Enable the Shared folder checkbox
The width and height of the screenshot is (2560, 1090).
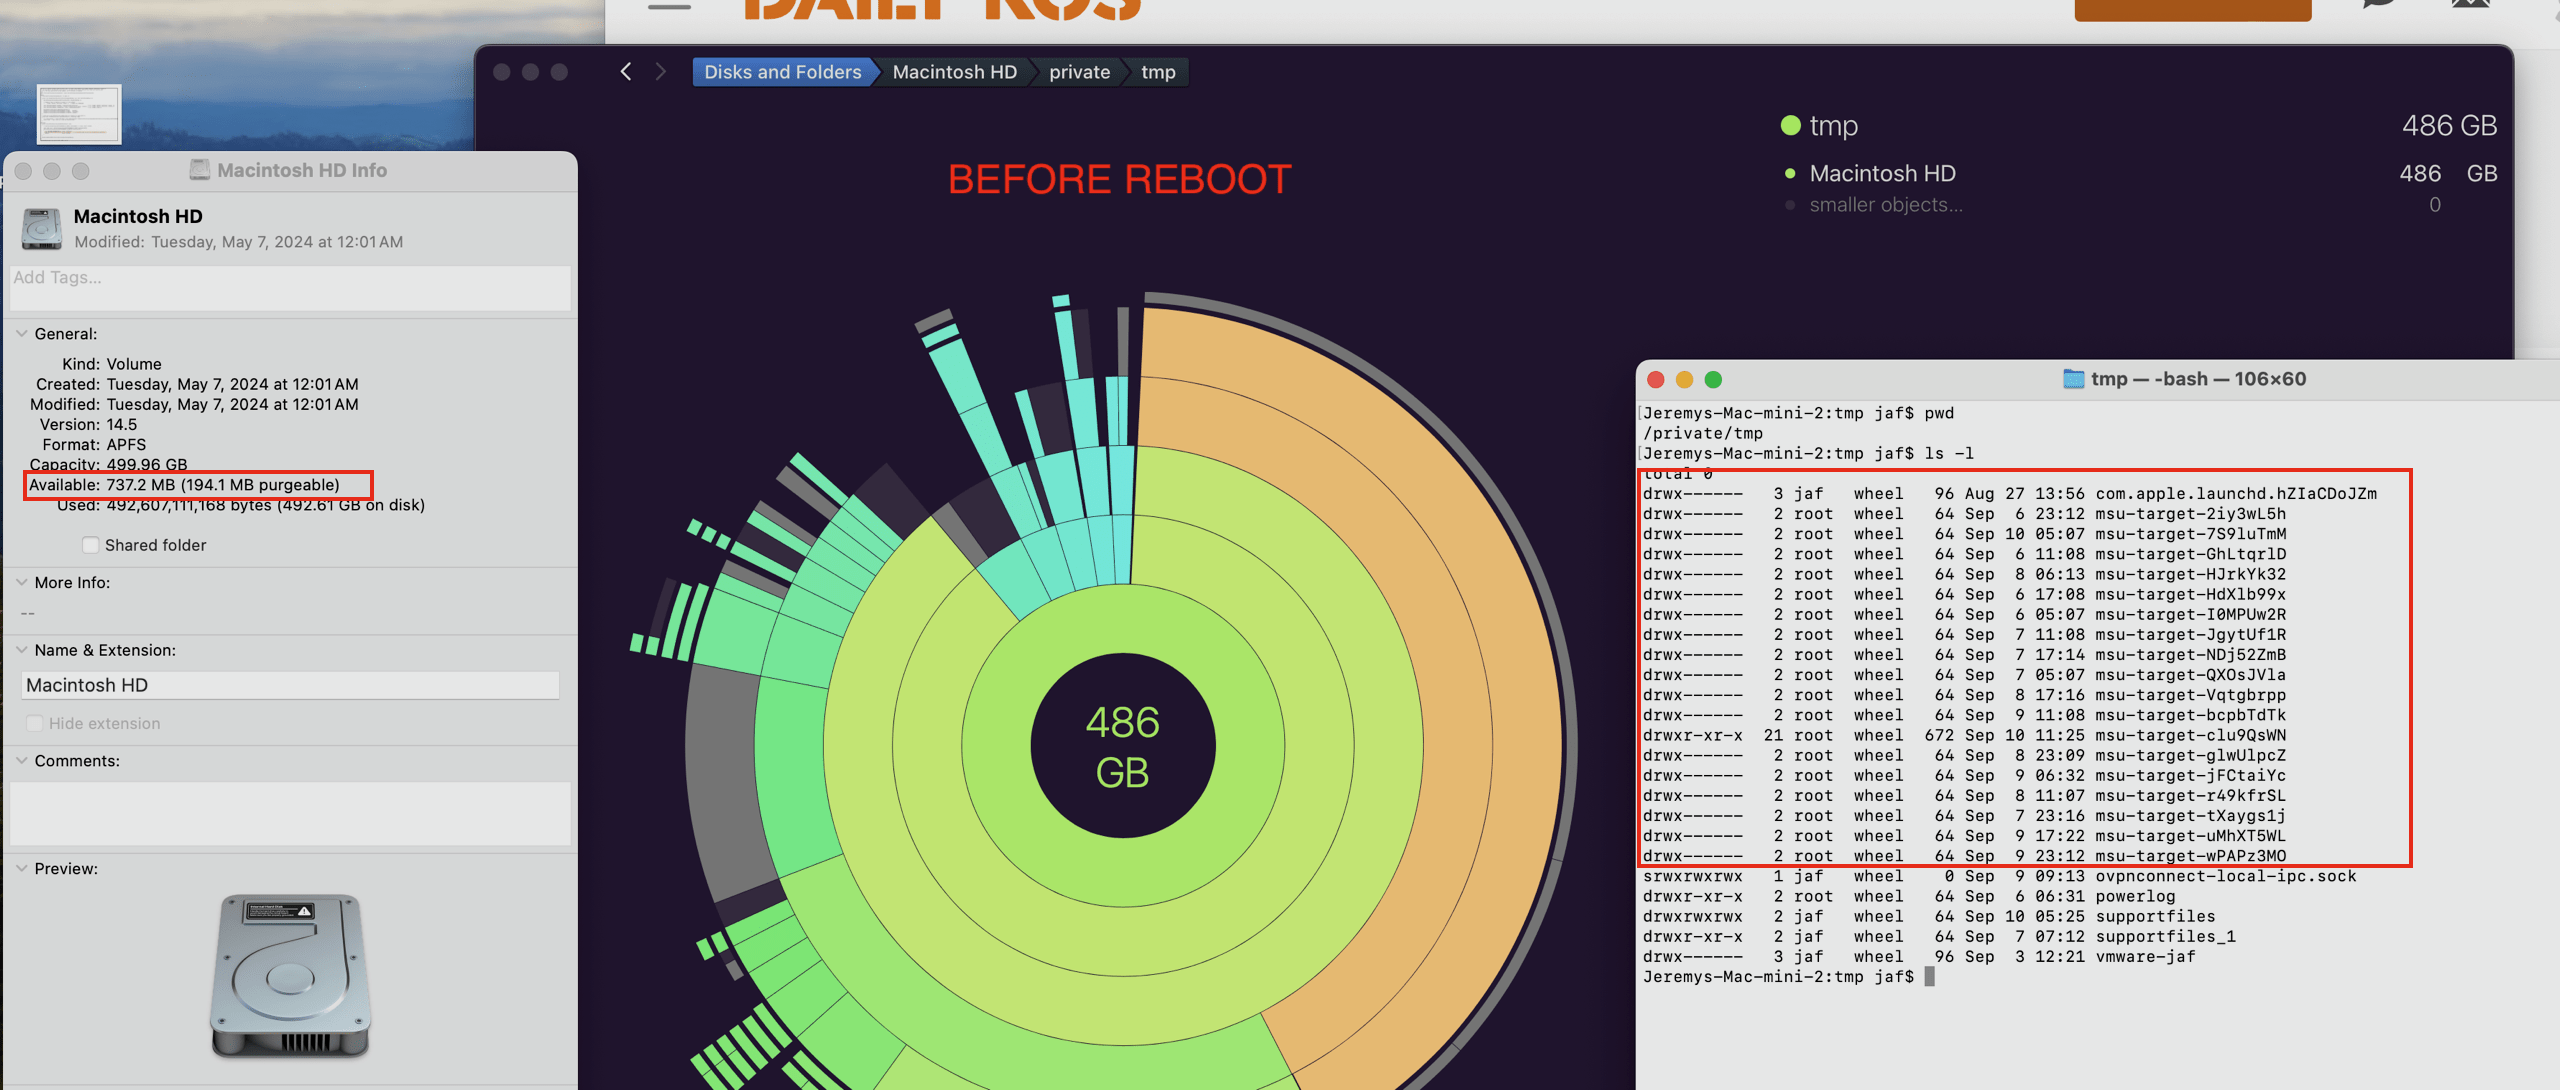(91, 545)
